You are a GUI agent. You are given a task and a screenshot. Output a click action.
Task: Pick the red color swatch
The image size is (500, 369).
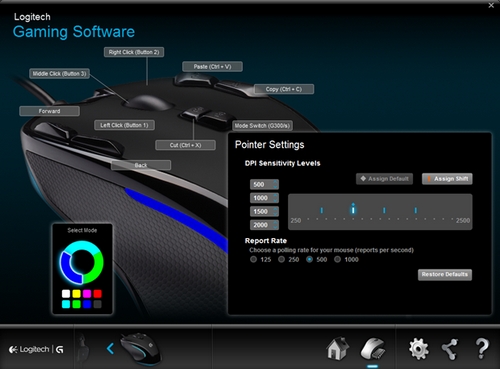tap(97, 294)
